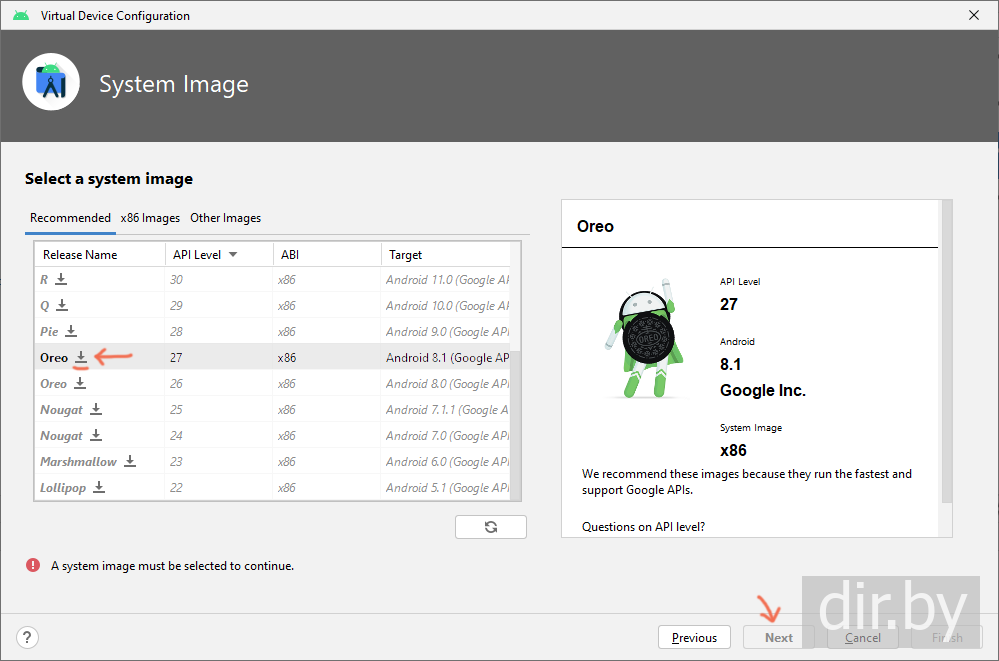
Task: Sort by API Level column arrow
Action: [x=233, y=255]
